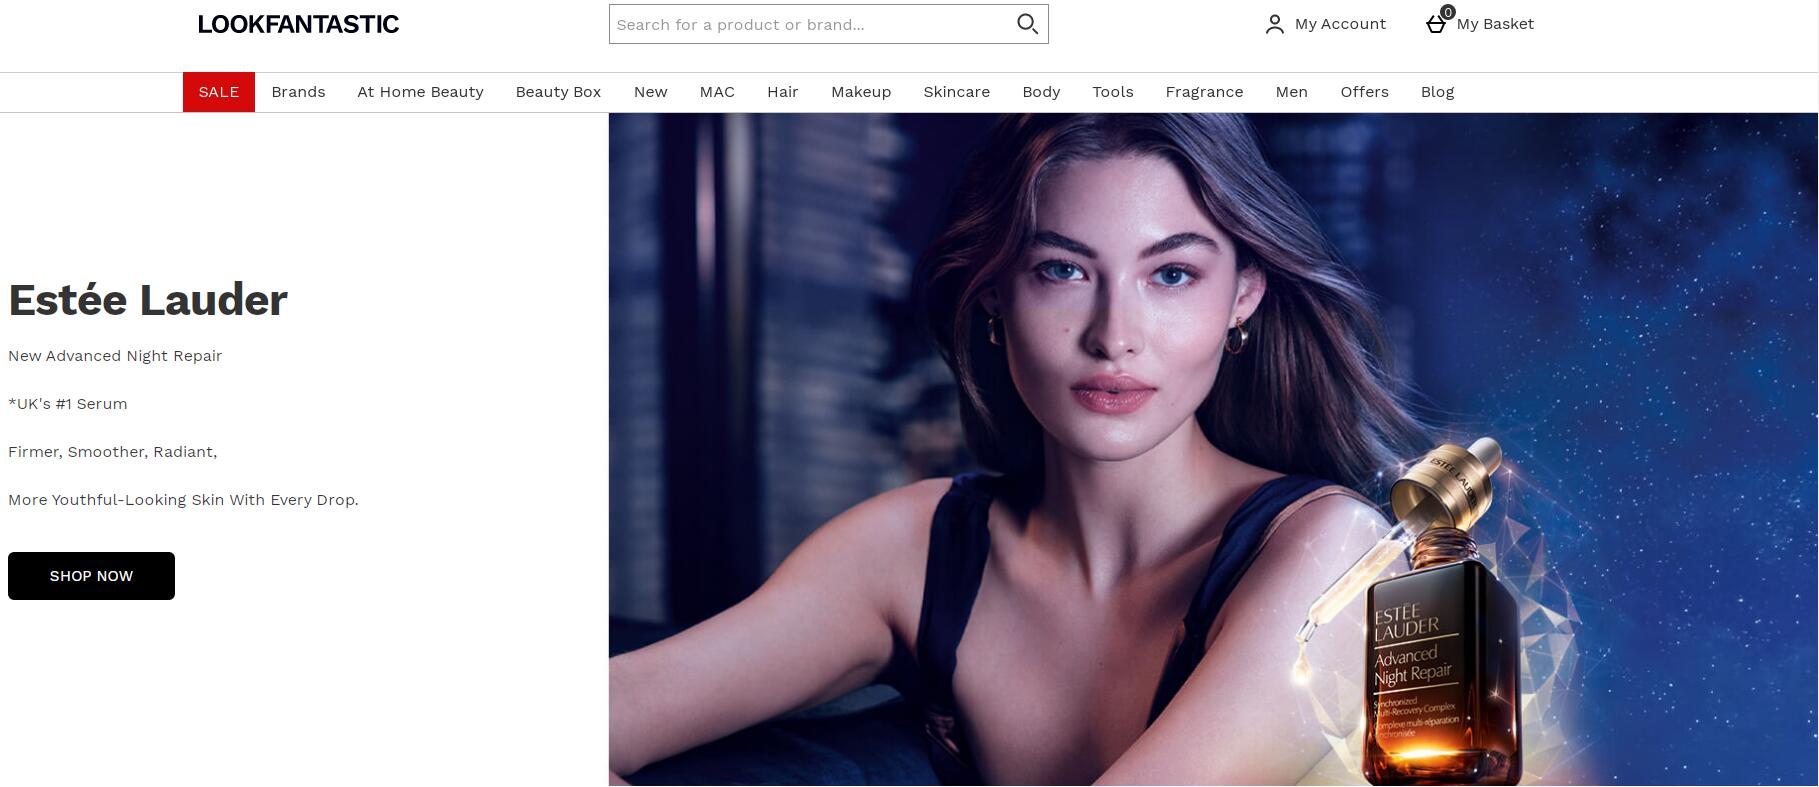Click the Estée Lauder hero banner image
1819x787 pixels.
tap(1212, 448)
